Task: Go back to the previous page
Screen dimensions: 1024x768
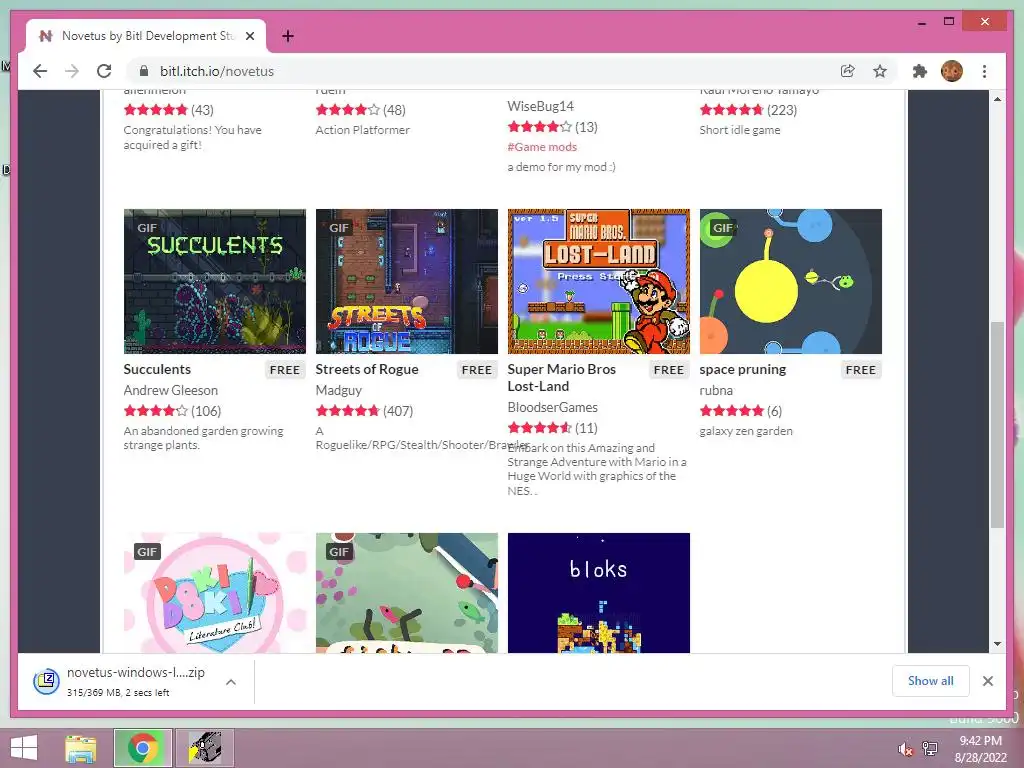Action: [x=40, y=71]
